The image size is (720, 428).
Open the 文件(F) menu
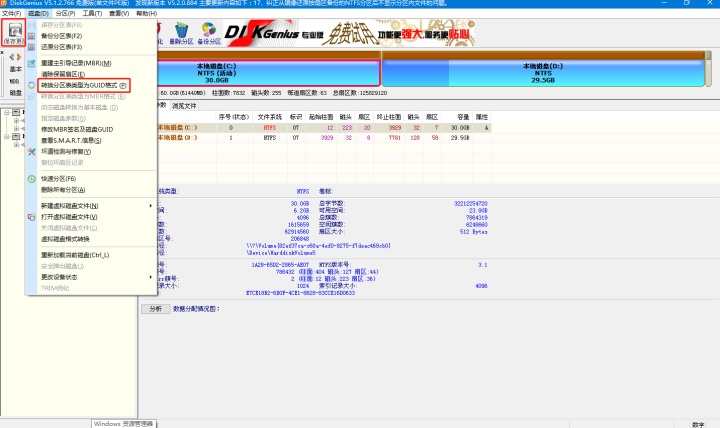tap(11, 13)
